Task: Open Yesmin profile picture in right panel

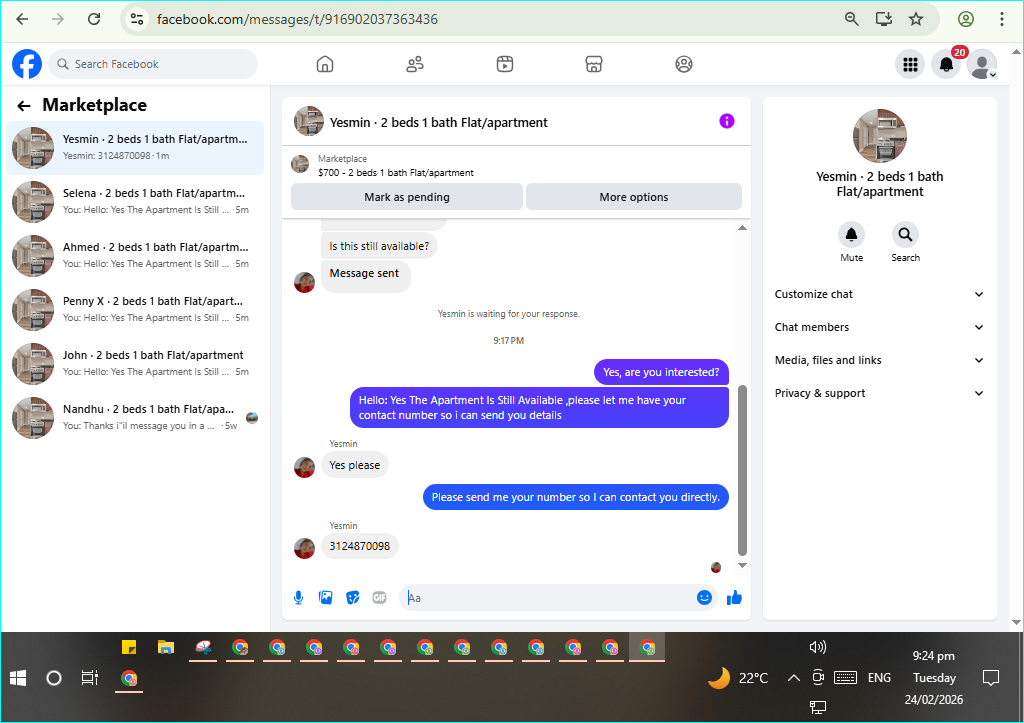Action: tap(880, 136)
